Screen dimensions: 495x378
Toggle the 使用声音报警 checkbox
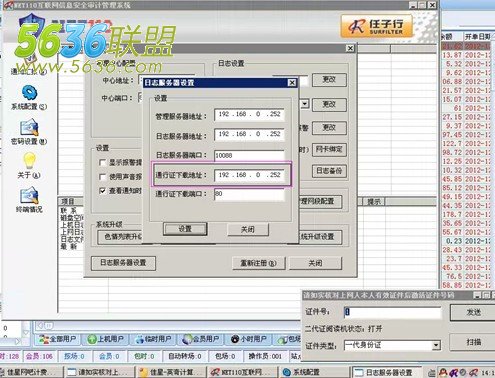pyautogui.click(x=102, y=177)
